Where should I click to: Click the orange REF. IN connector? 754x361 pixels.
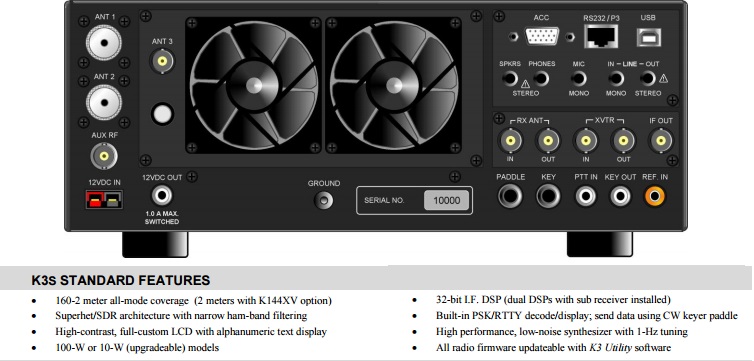(655, 196)
